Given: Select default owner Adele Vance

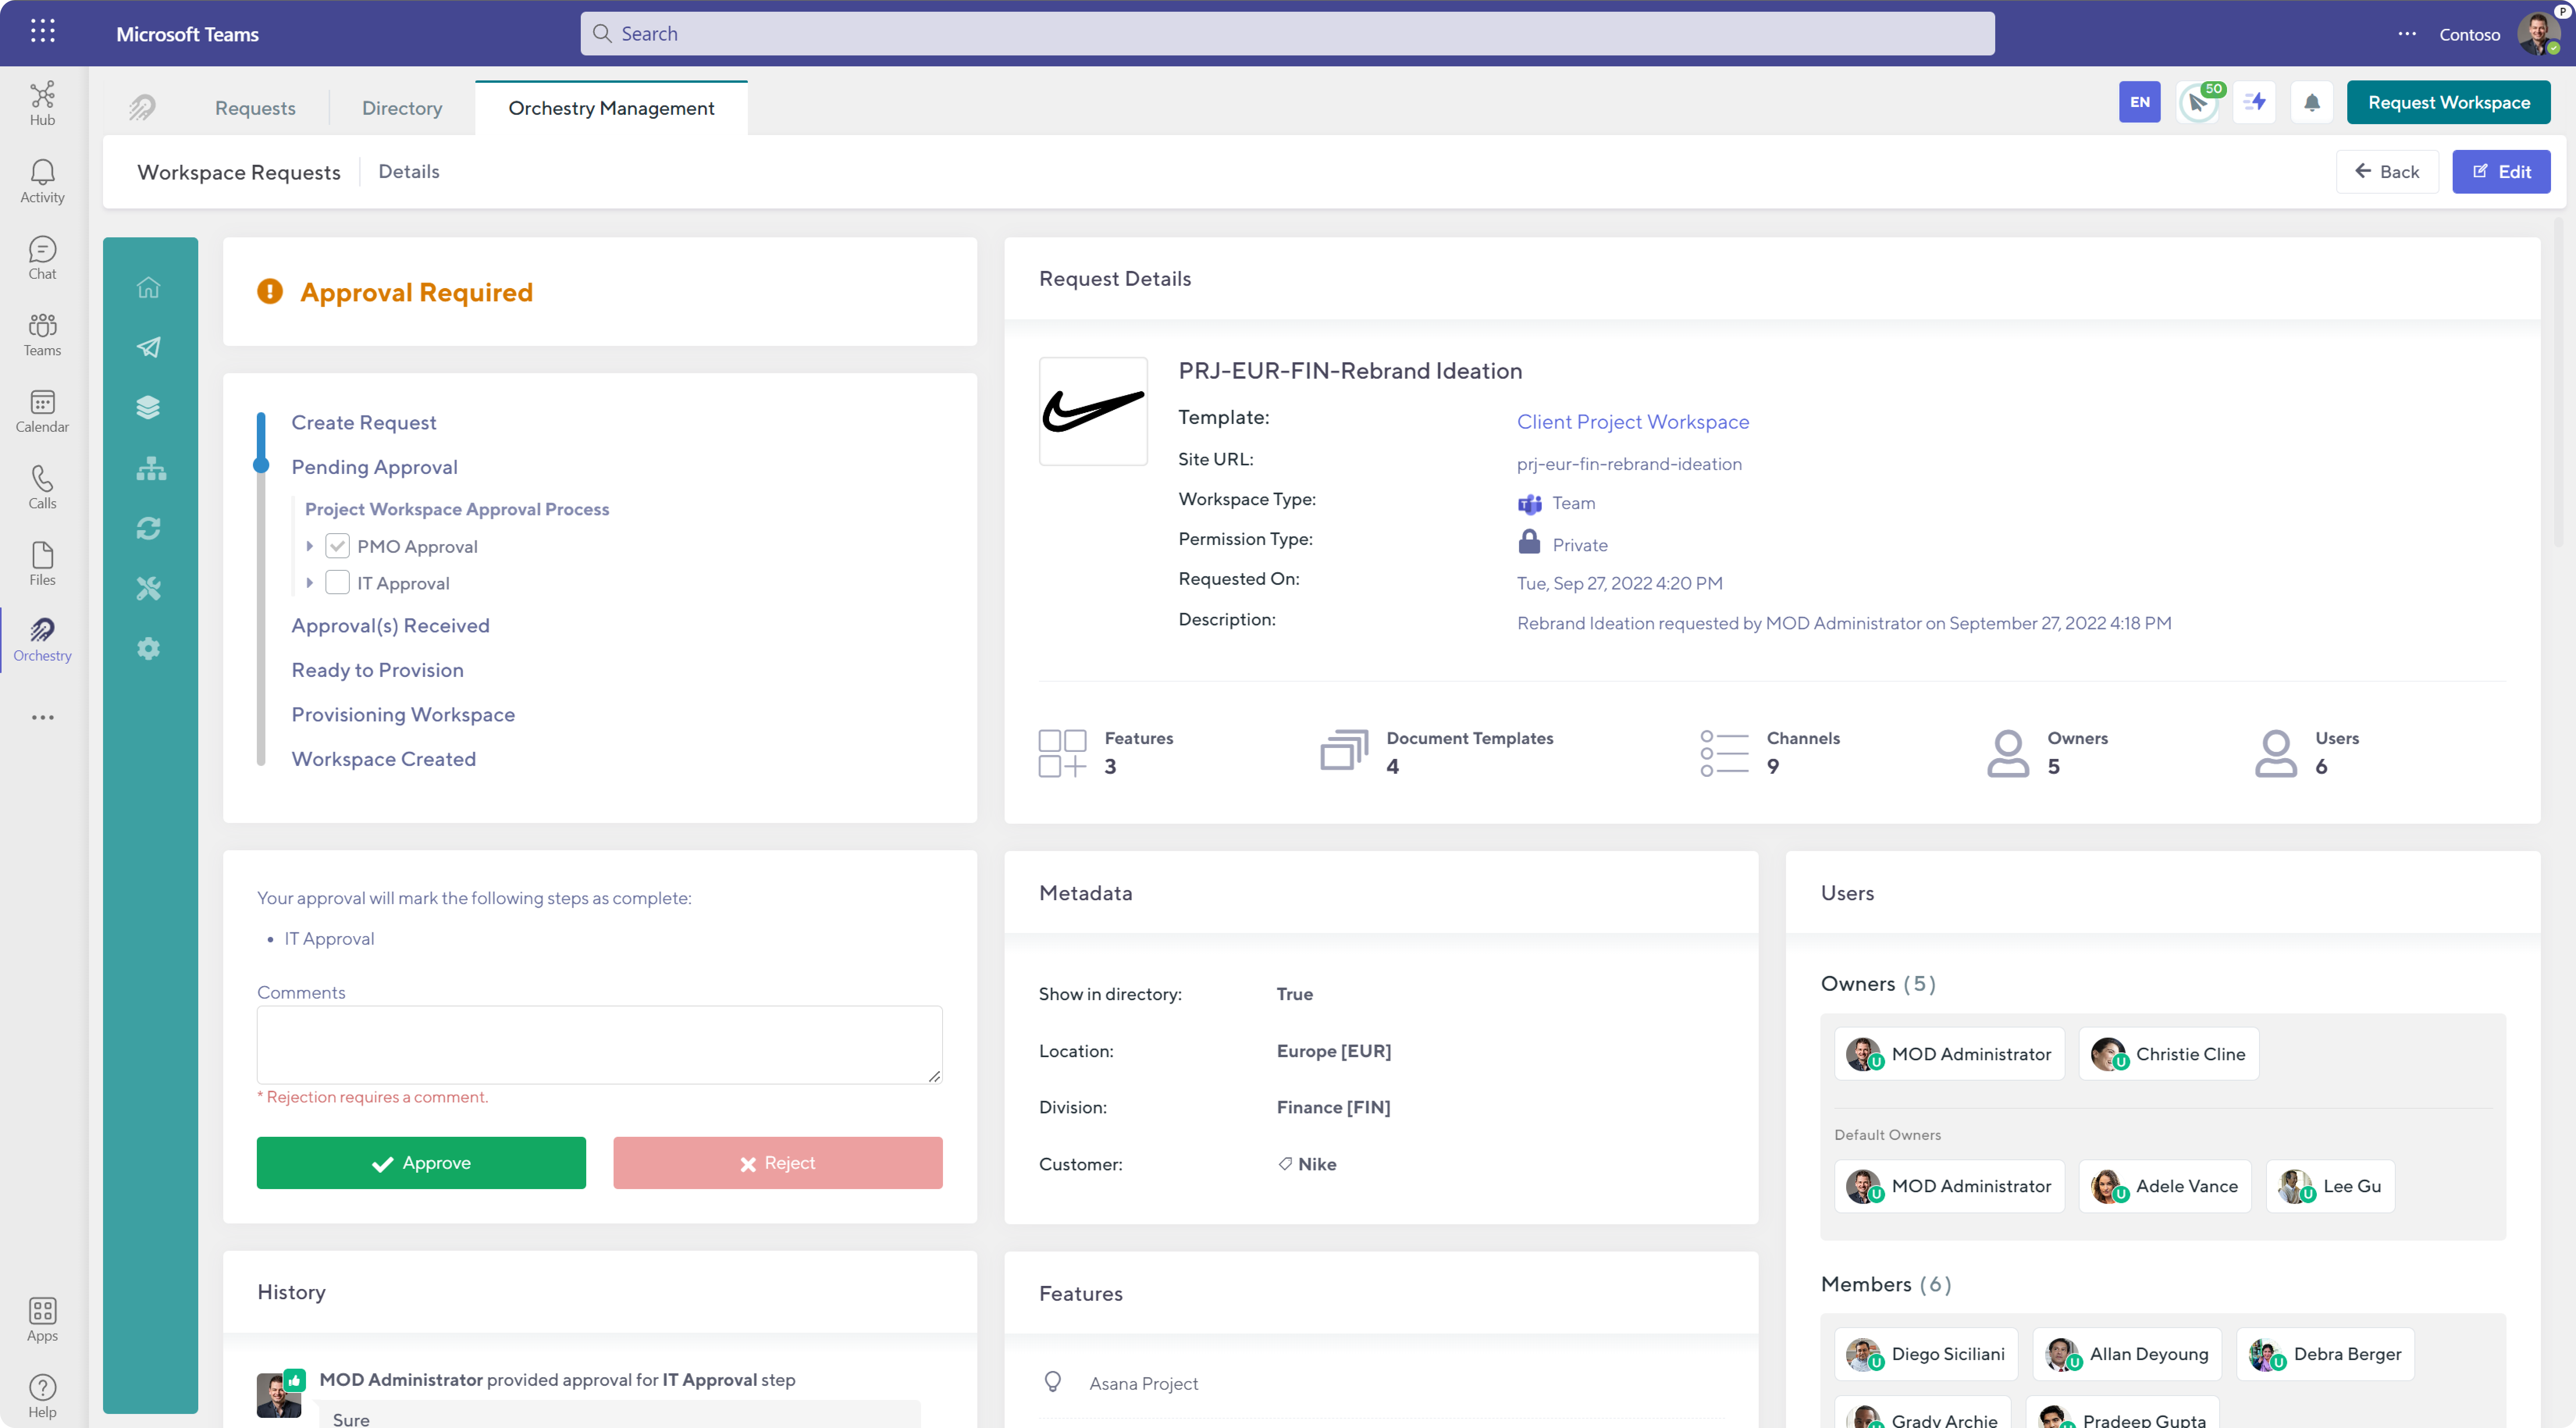Looking at the screenshot, I should coord(2165,1185).
